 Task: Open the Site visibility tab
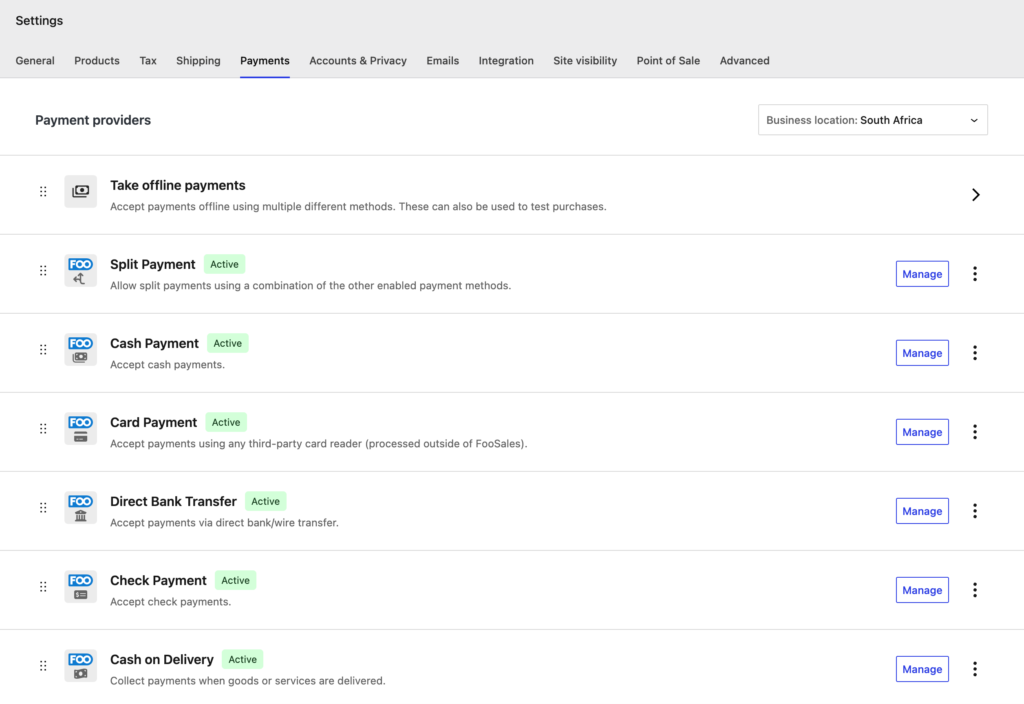point(585,61)
